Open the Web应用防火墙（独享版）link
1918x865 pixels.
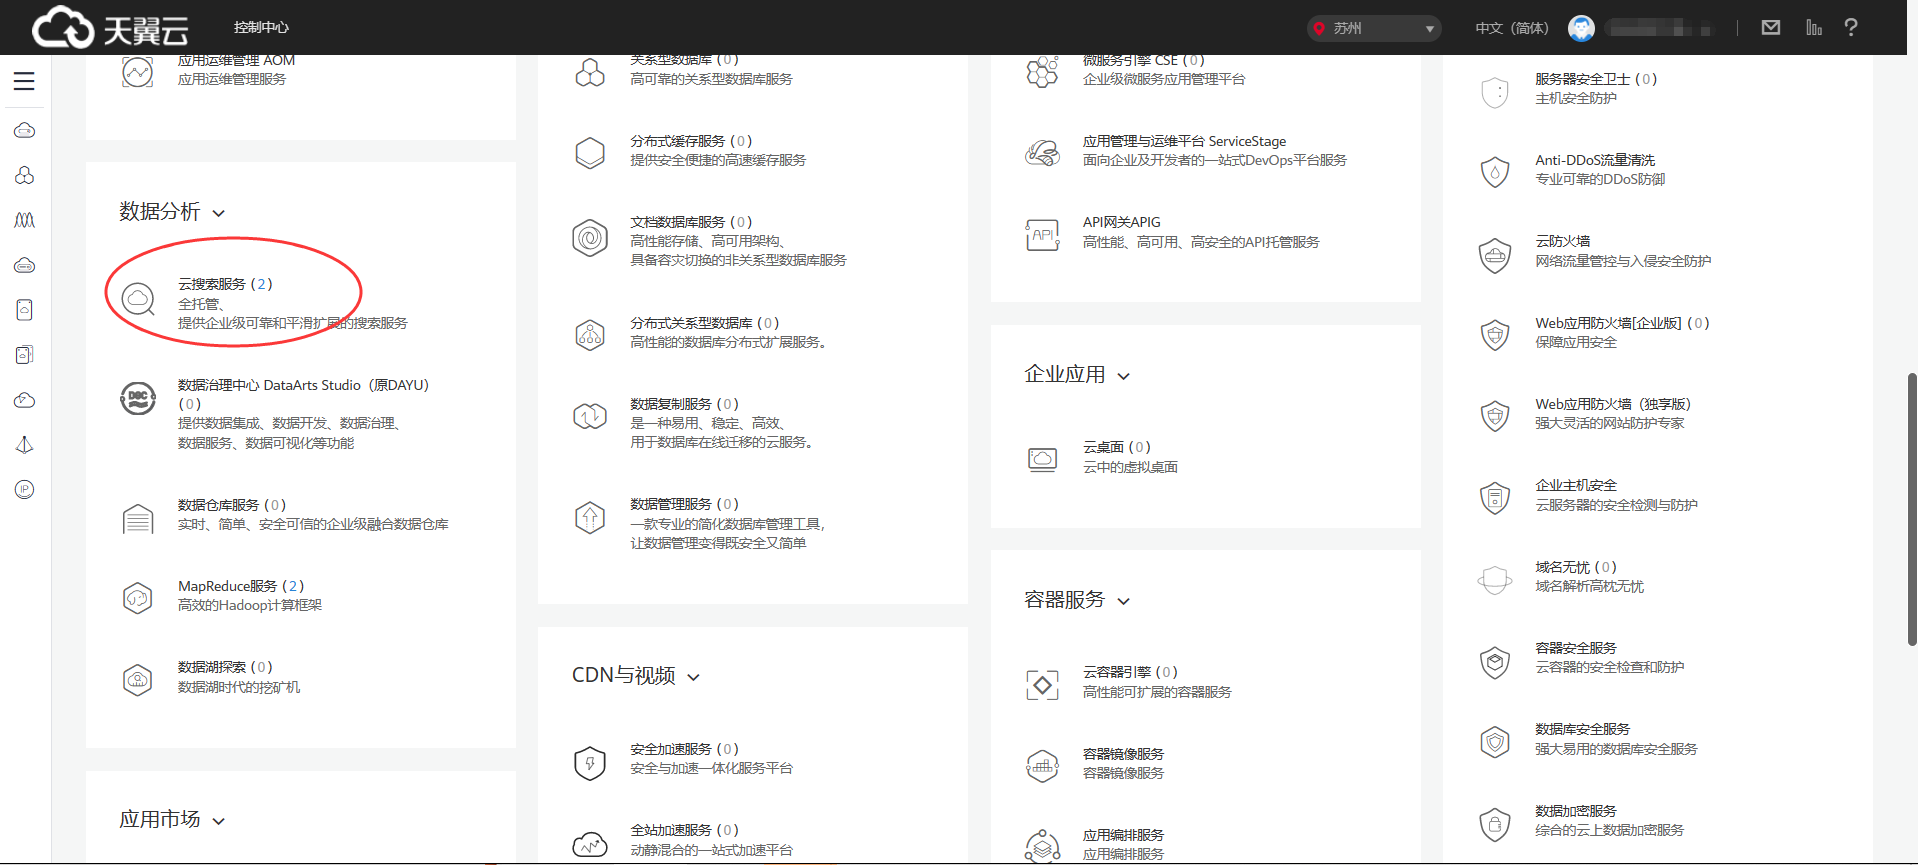coord(1613,404)
